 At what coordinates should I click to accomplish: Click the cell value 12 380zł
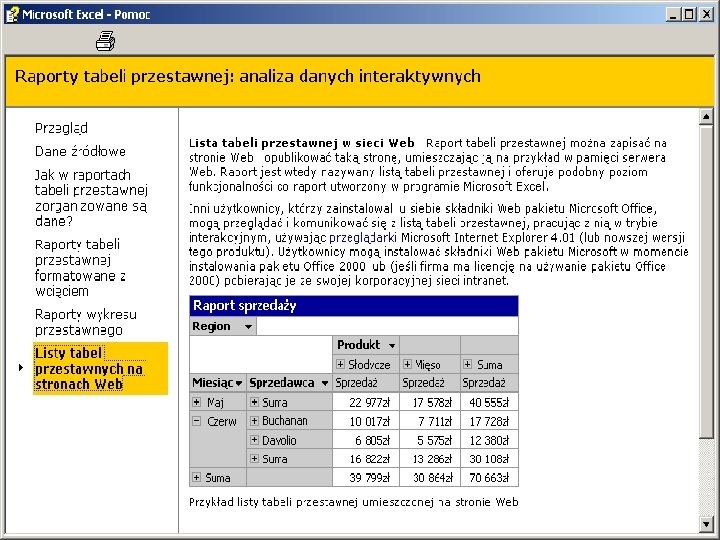489,441
